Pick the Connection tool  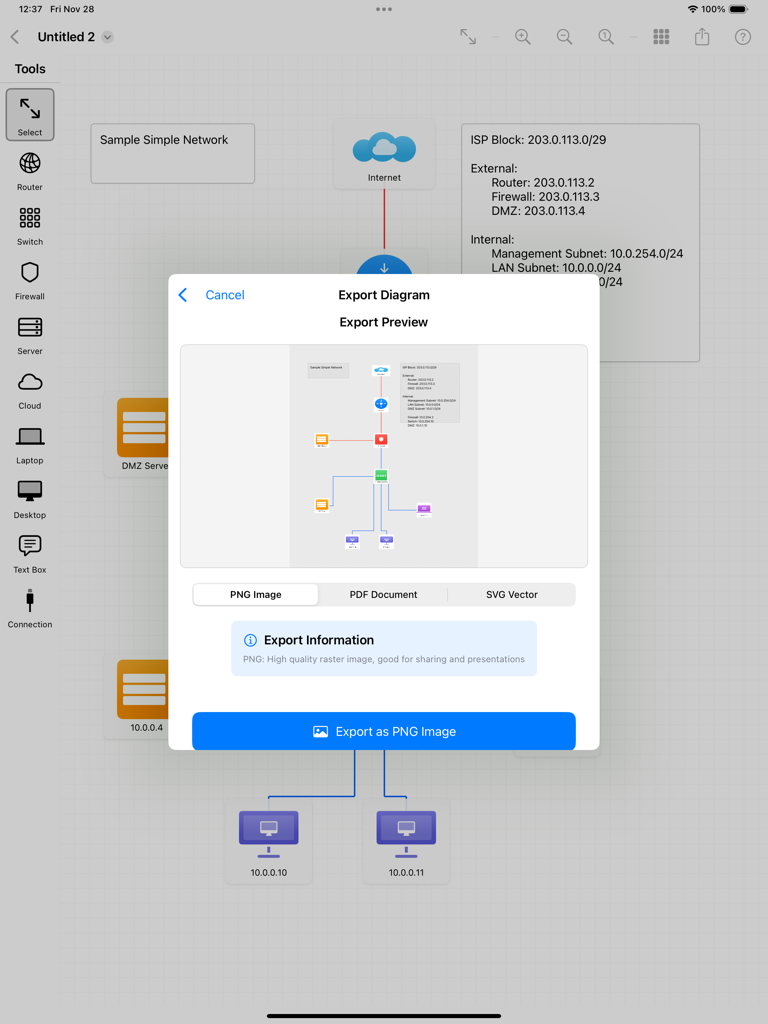(30, 610)
